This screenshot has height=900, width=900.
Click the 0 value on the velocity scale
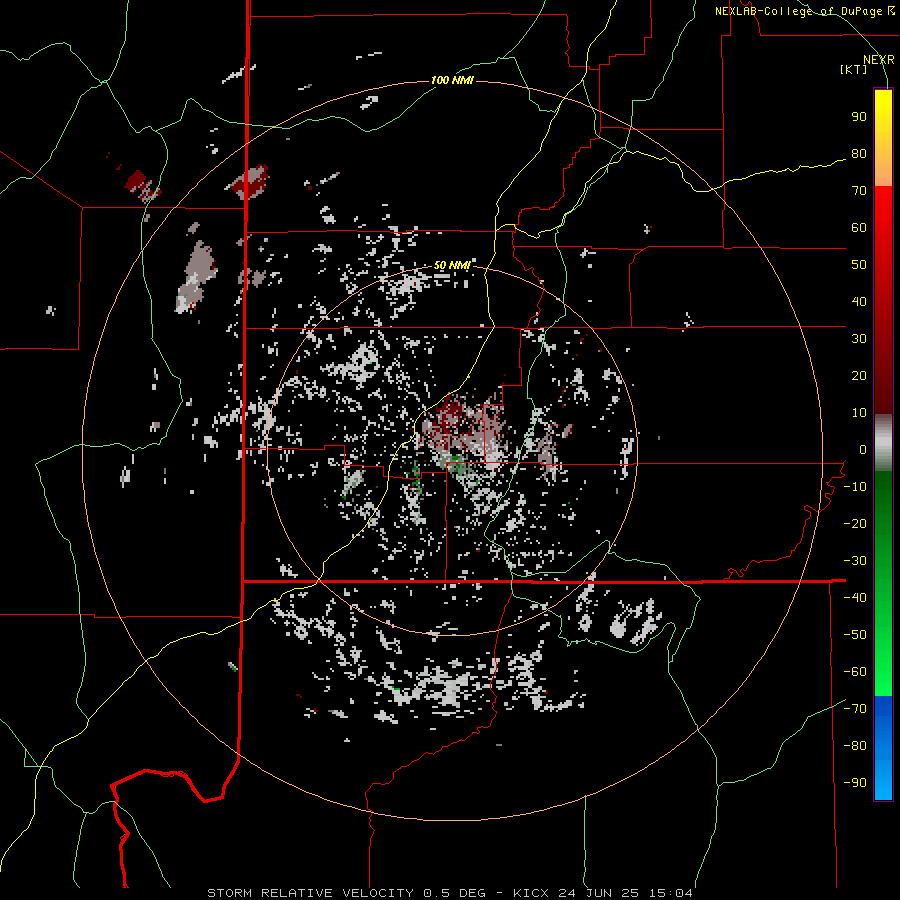(x=863, y=449)
